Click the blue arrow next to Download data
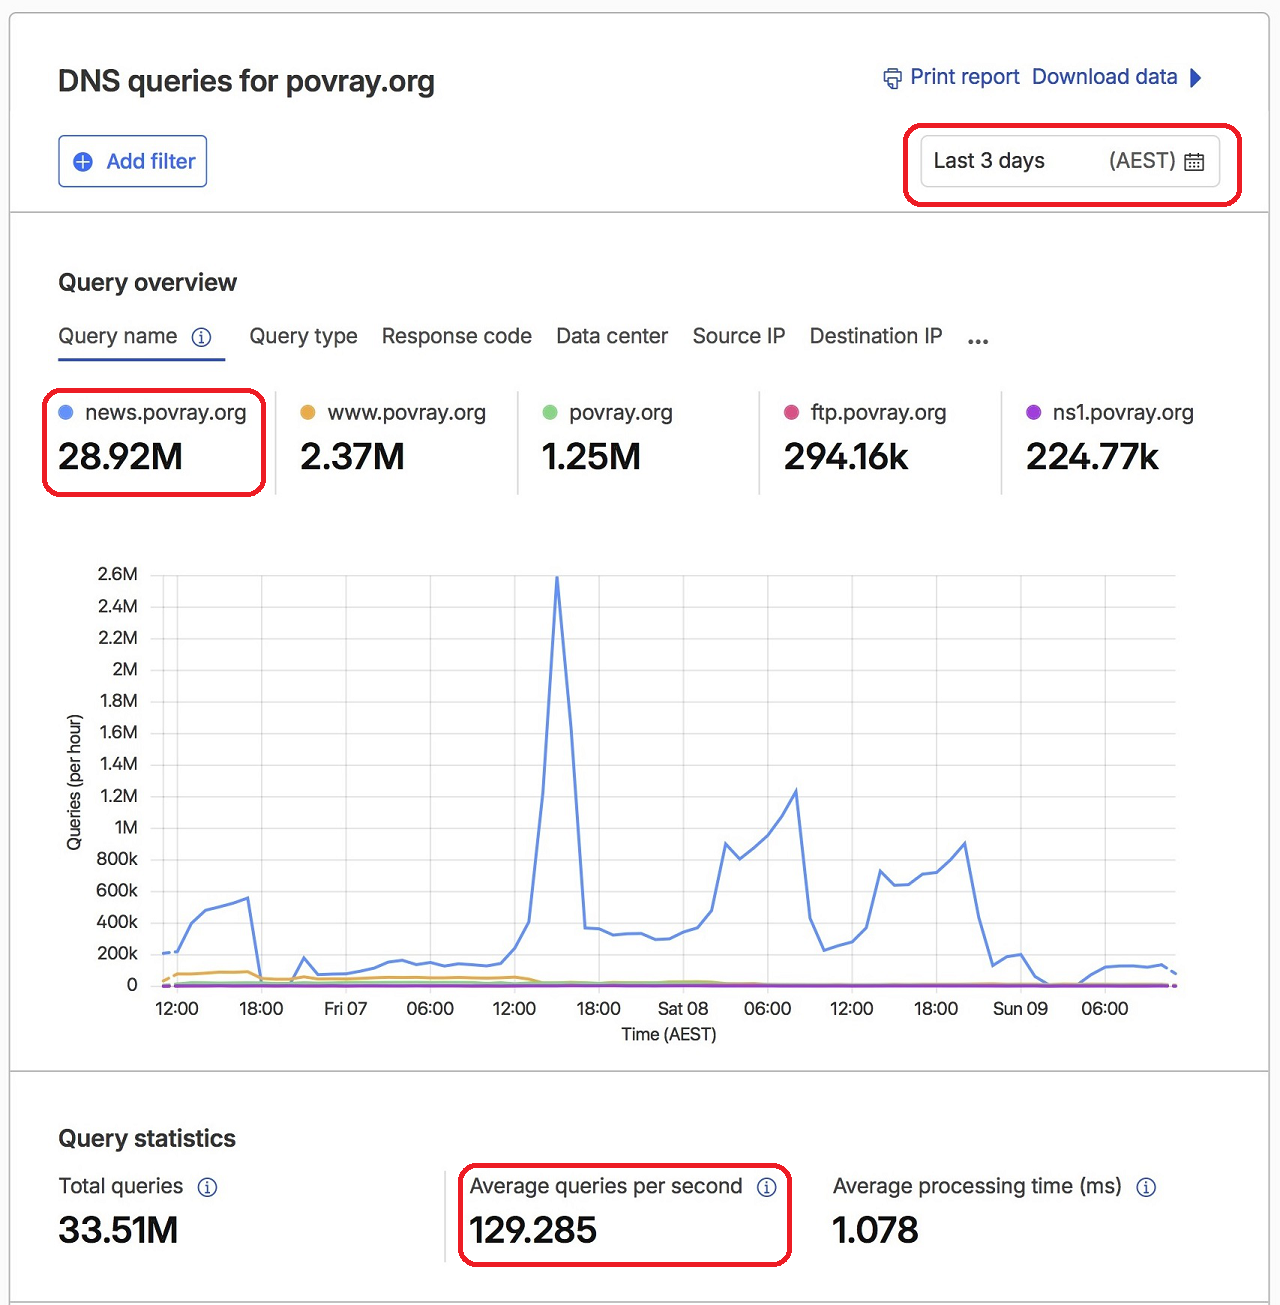This screenshot has width=1280, height=1305. [1195, 77]
